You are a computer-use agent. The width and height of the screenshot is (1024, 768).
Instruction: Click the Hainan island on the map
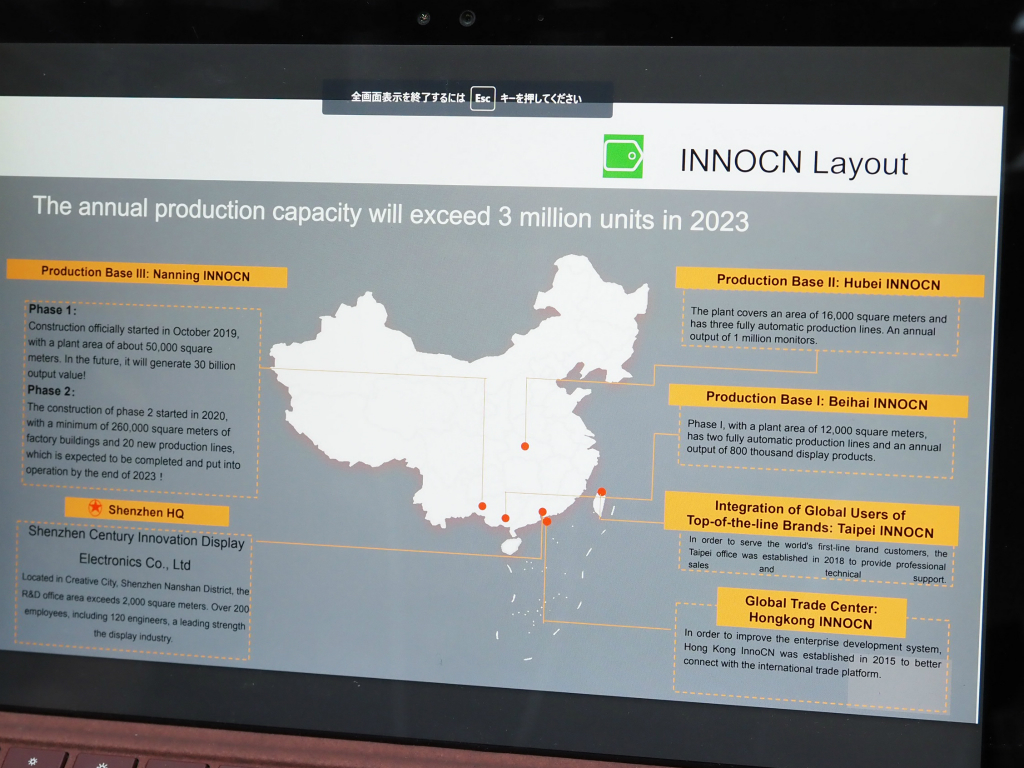(513, 545)
